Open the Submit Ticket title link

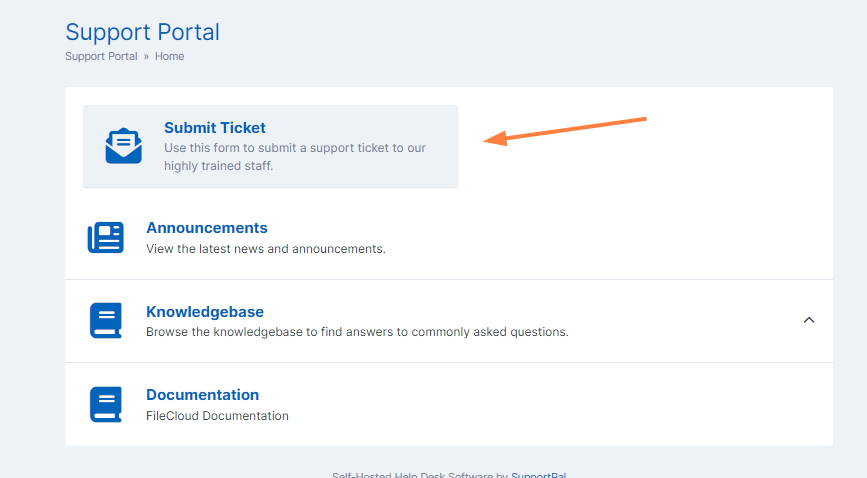[214, 128]
